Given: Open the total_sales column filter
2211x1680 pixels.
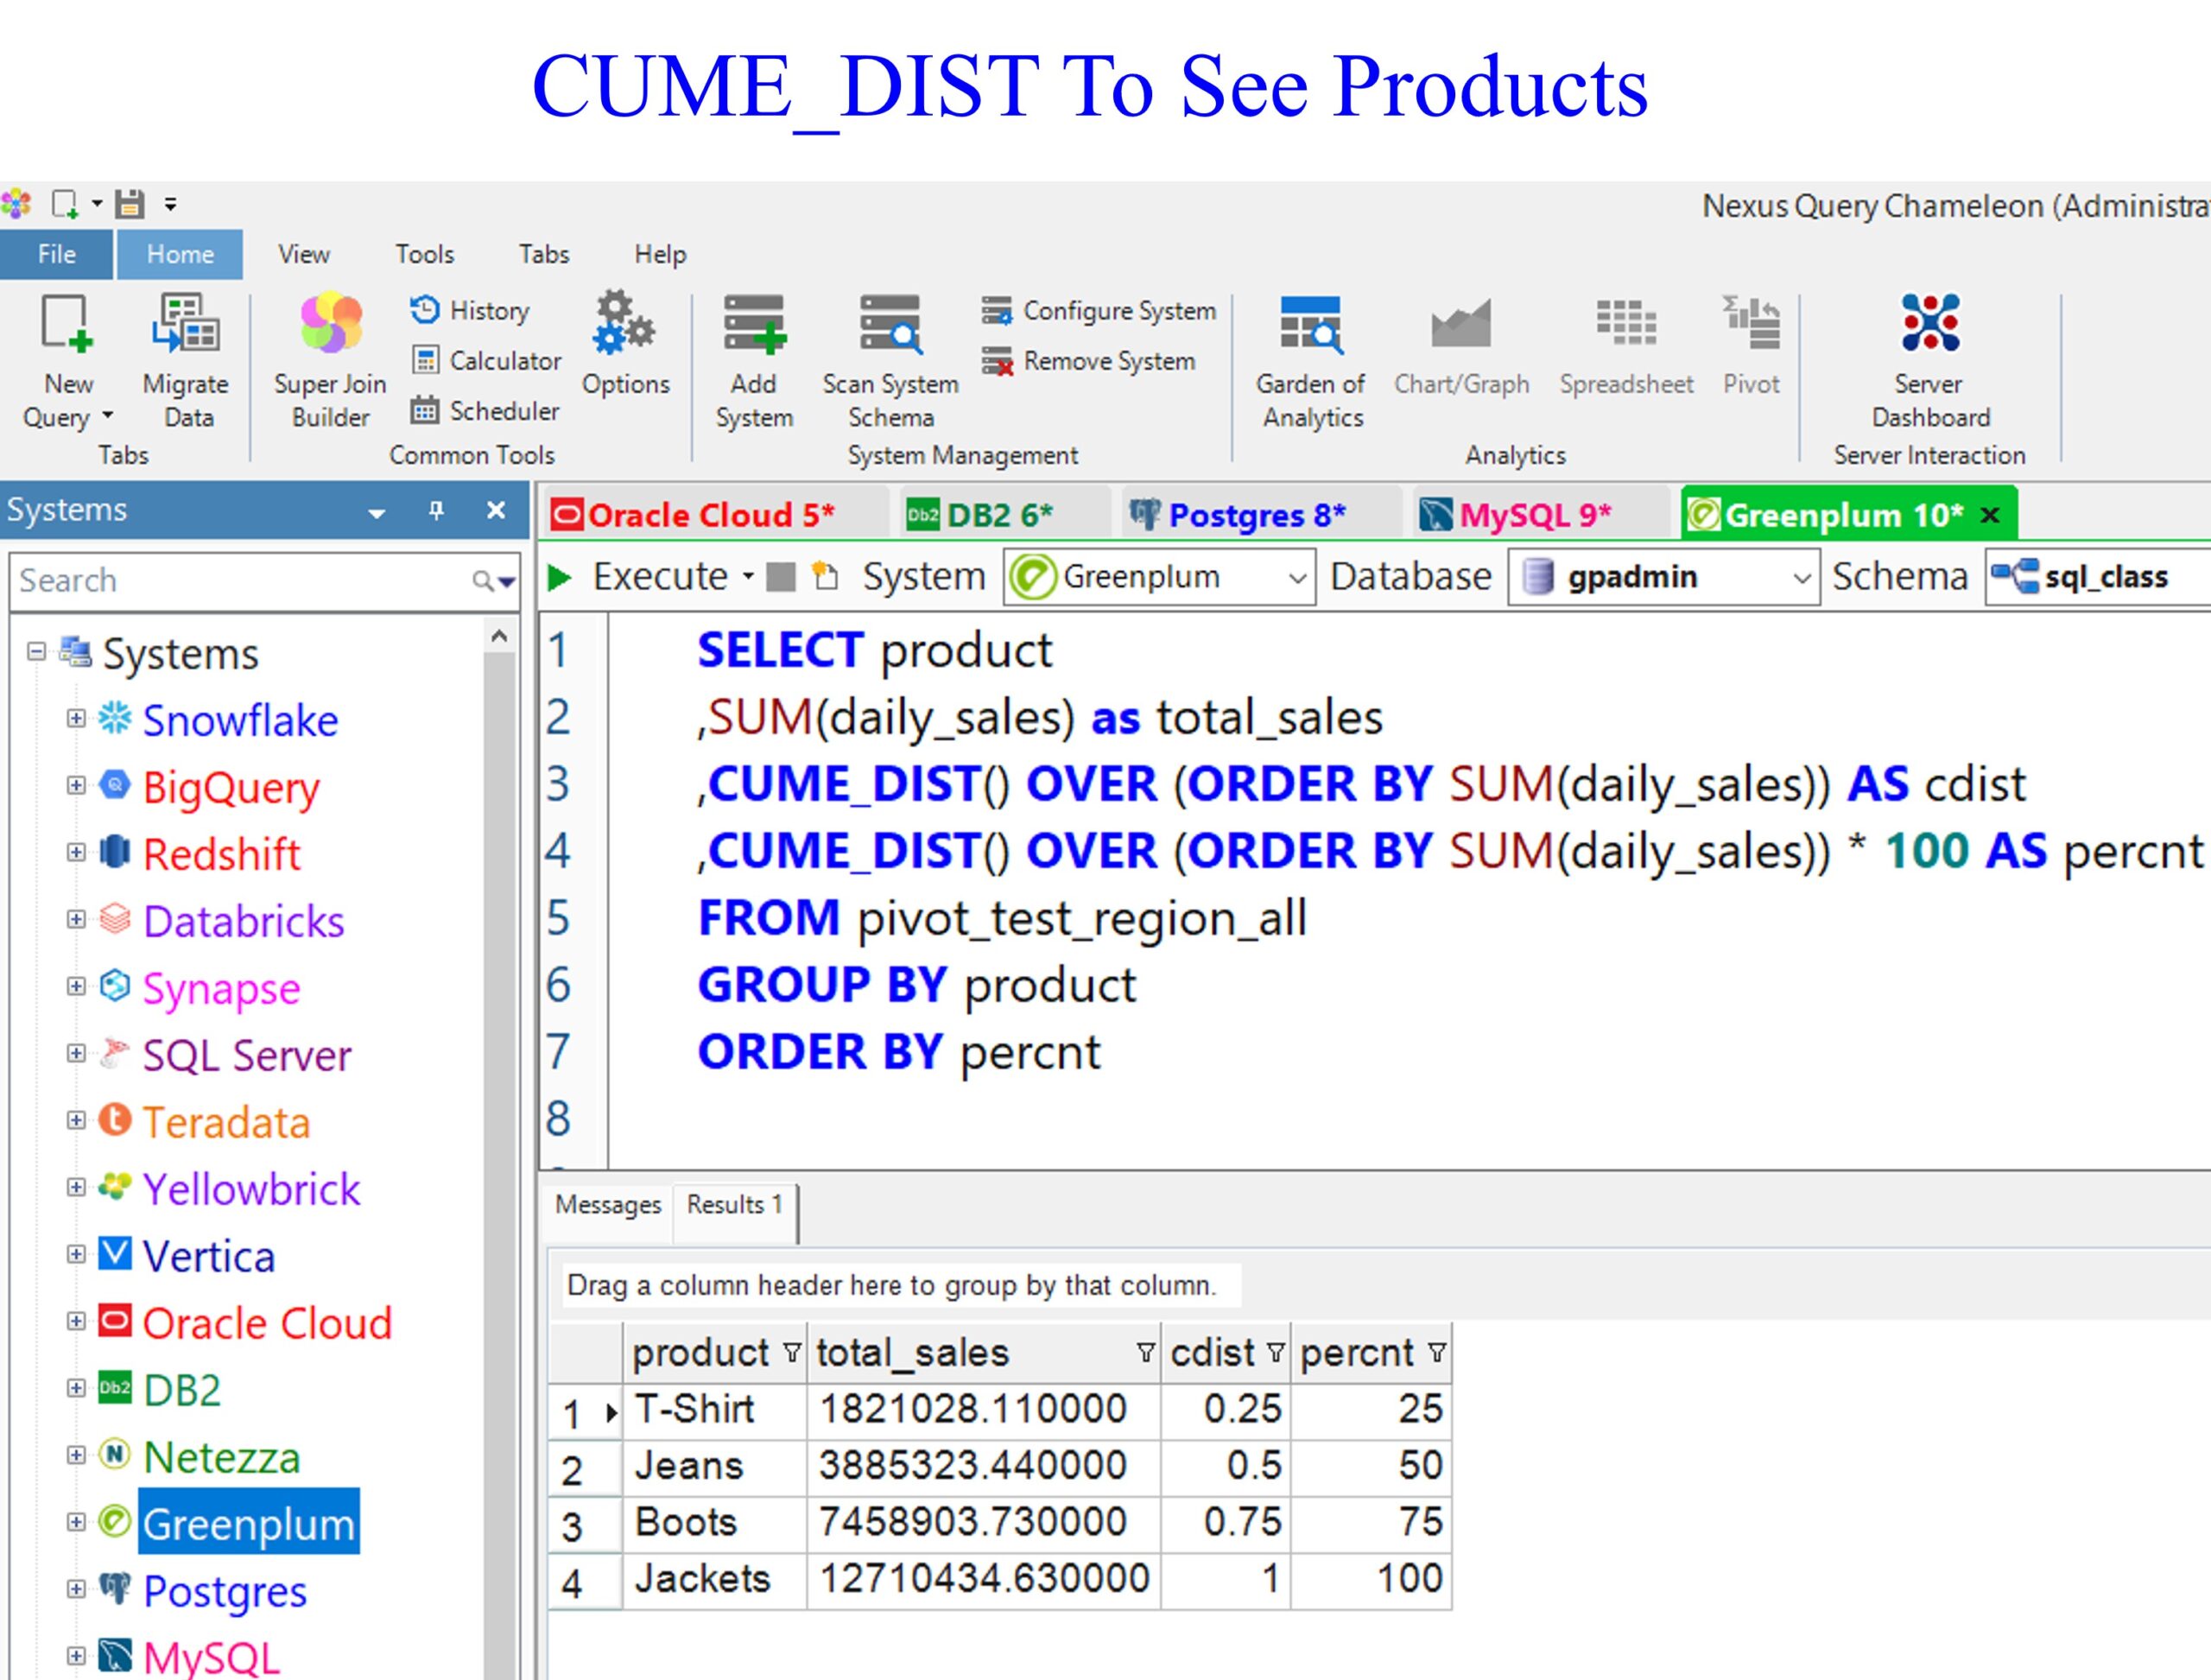Looking at the screenshot, I should click(1145, 1353).
